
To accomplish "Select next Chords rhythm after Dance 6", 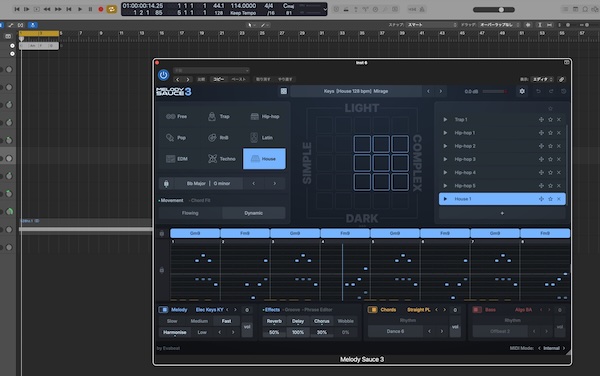I will 442,331.
